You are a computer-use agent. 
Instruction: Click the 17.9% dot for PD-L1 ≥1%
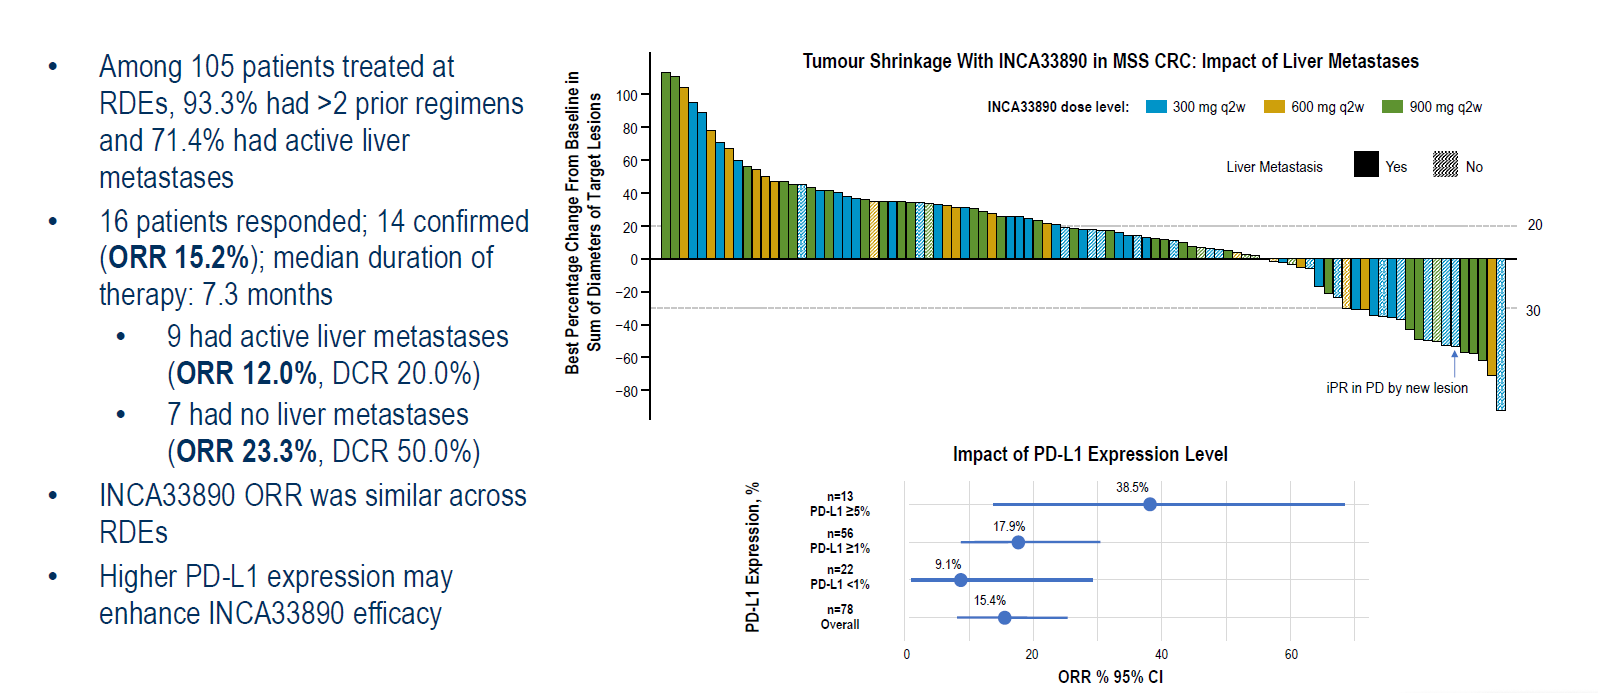1018,542
